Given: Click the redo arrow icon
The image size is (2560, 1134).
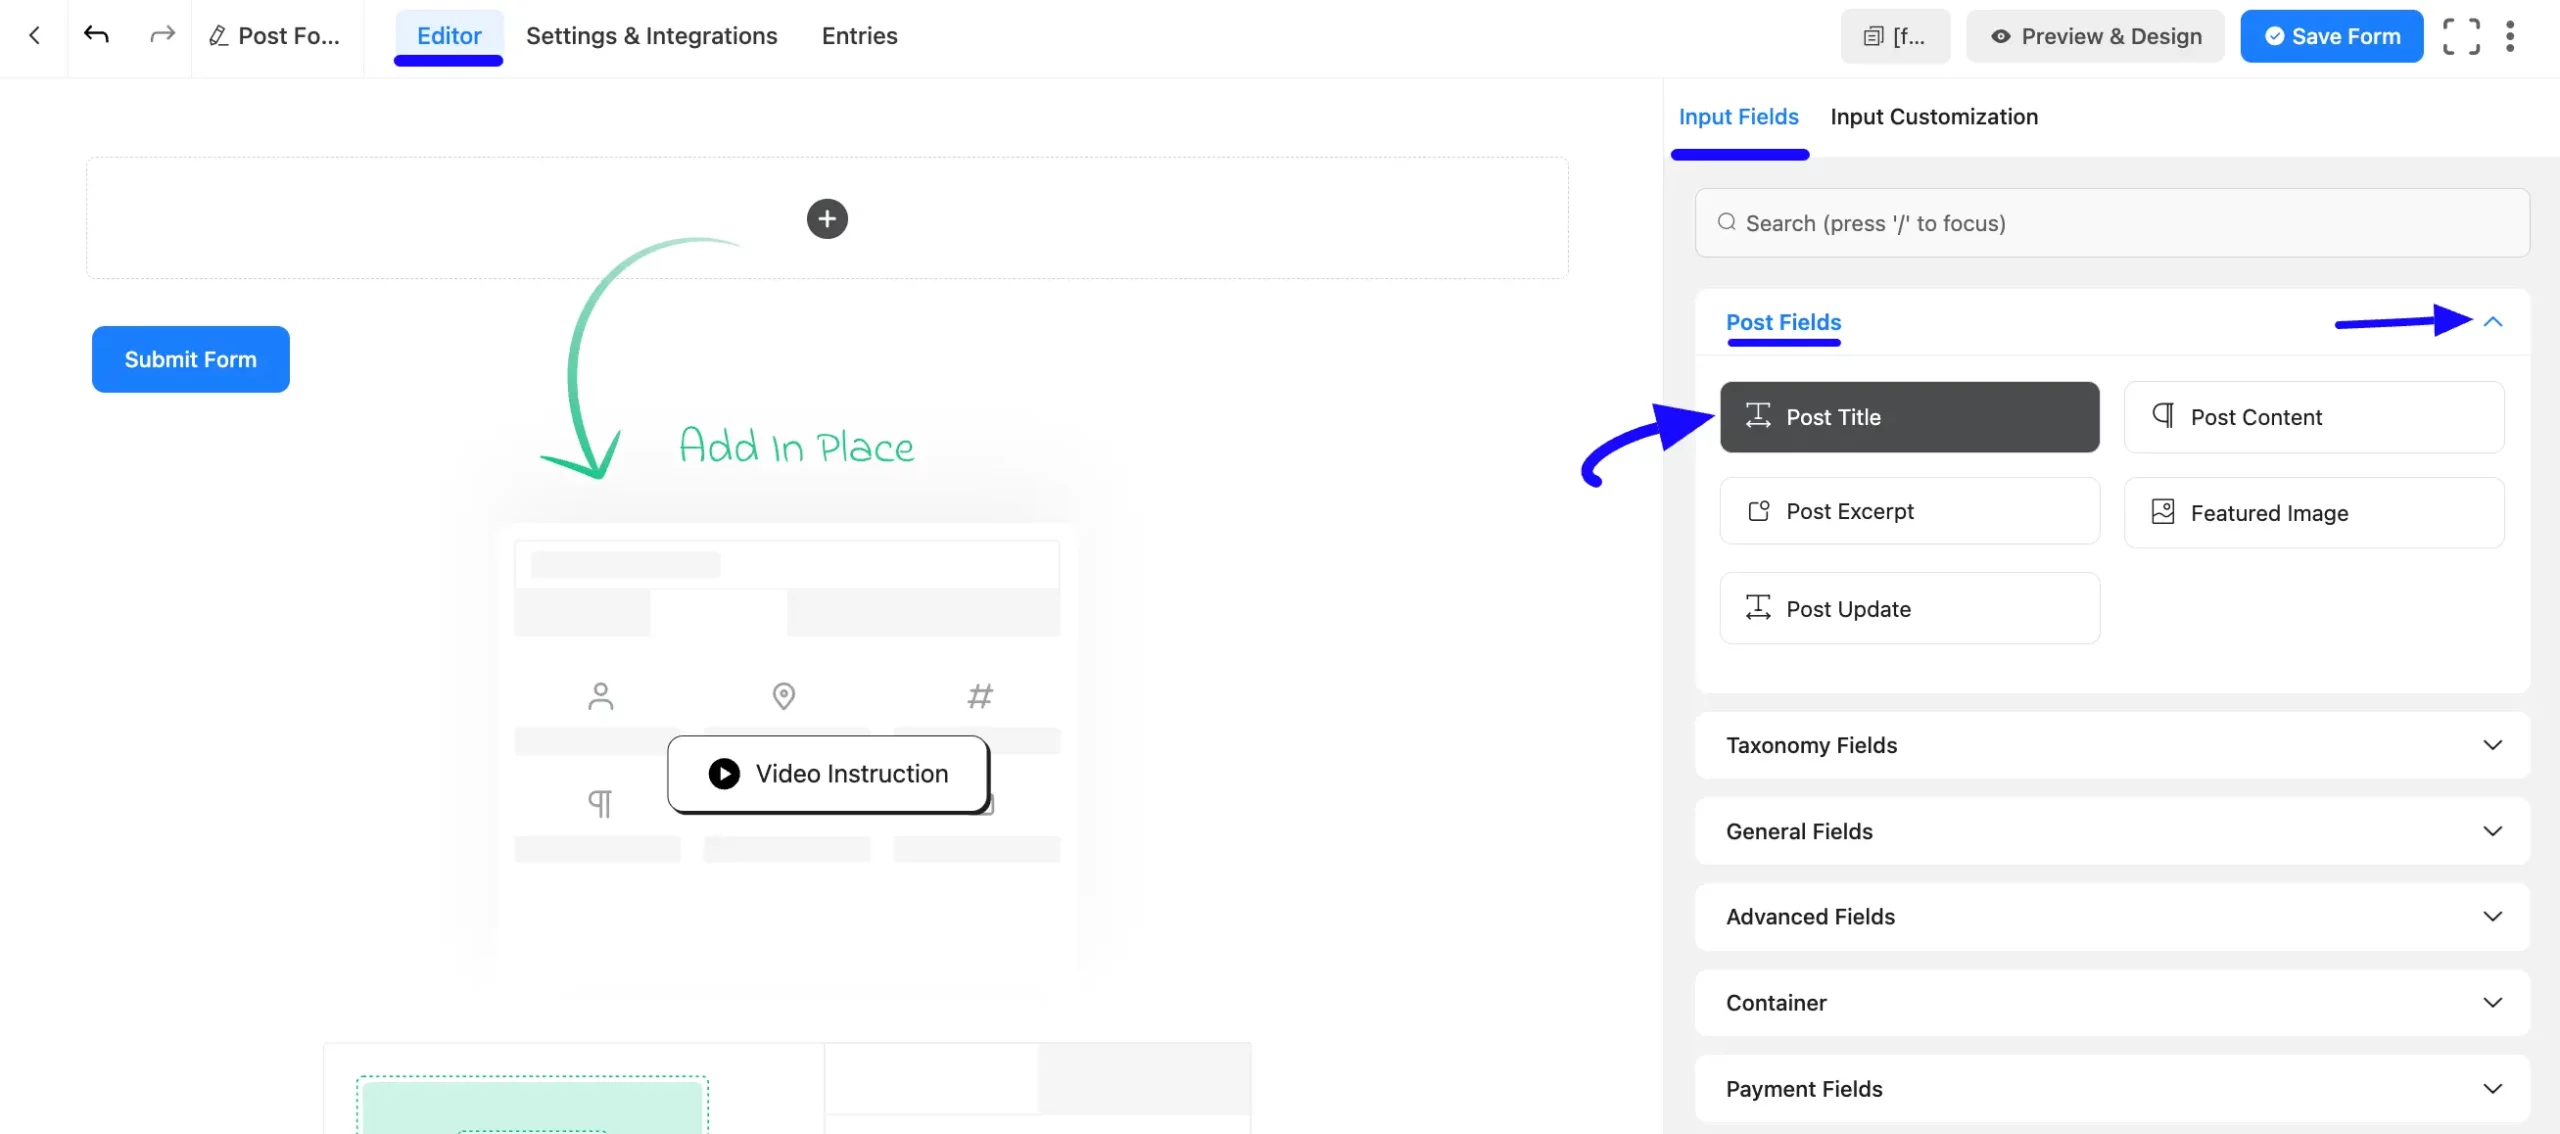Looking at the screenshot, I should click(x=162, y=35).
